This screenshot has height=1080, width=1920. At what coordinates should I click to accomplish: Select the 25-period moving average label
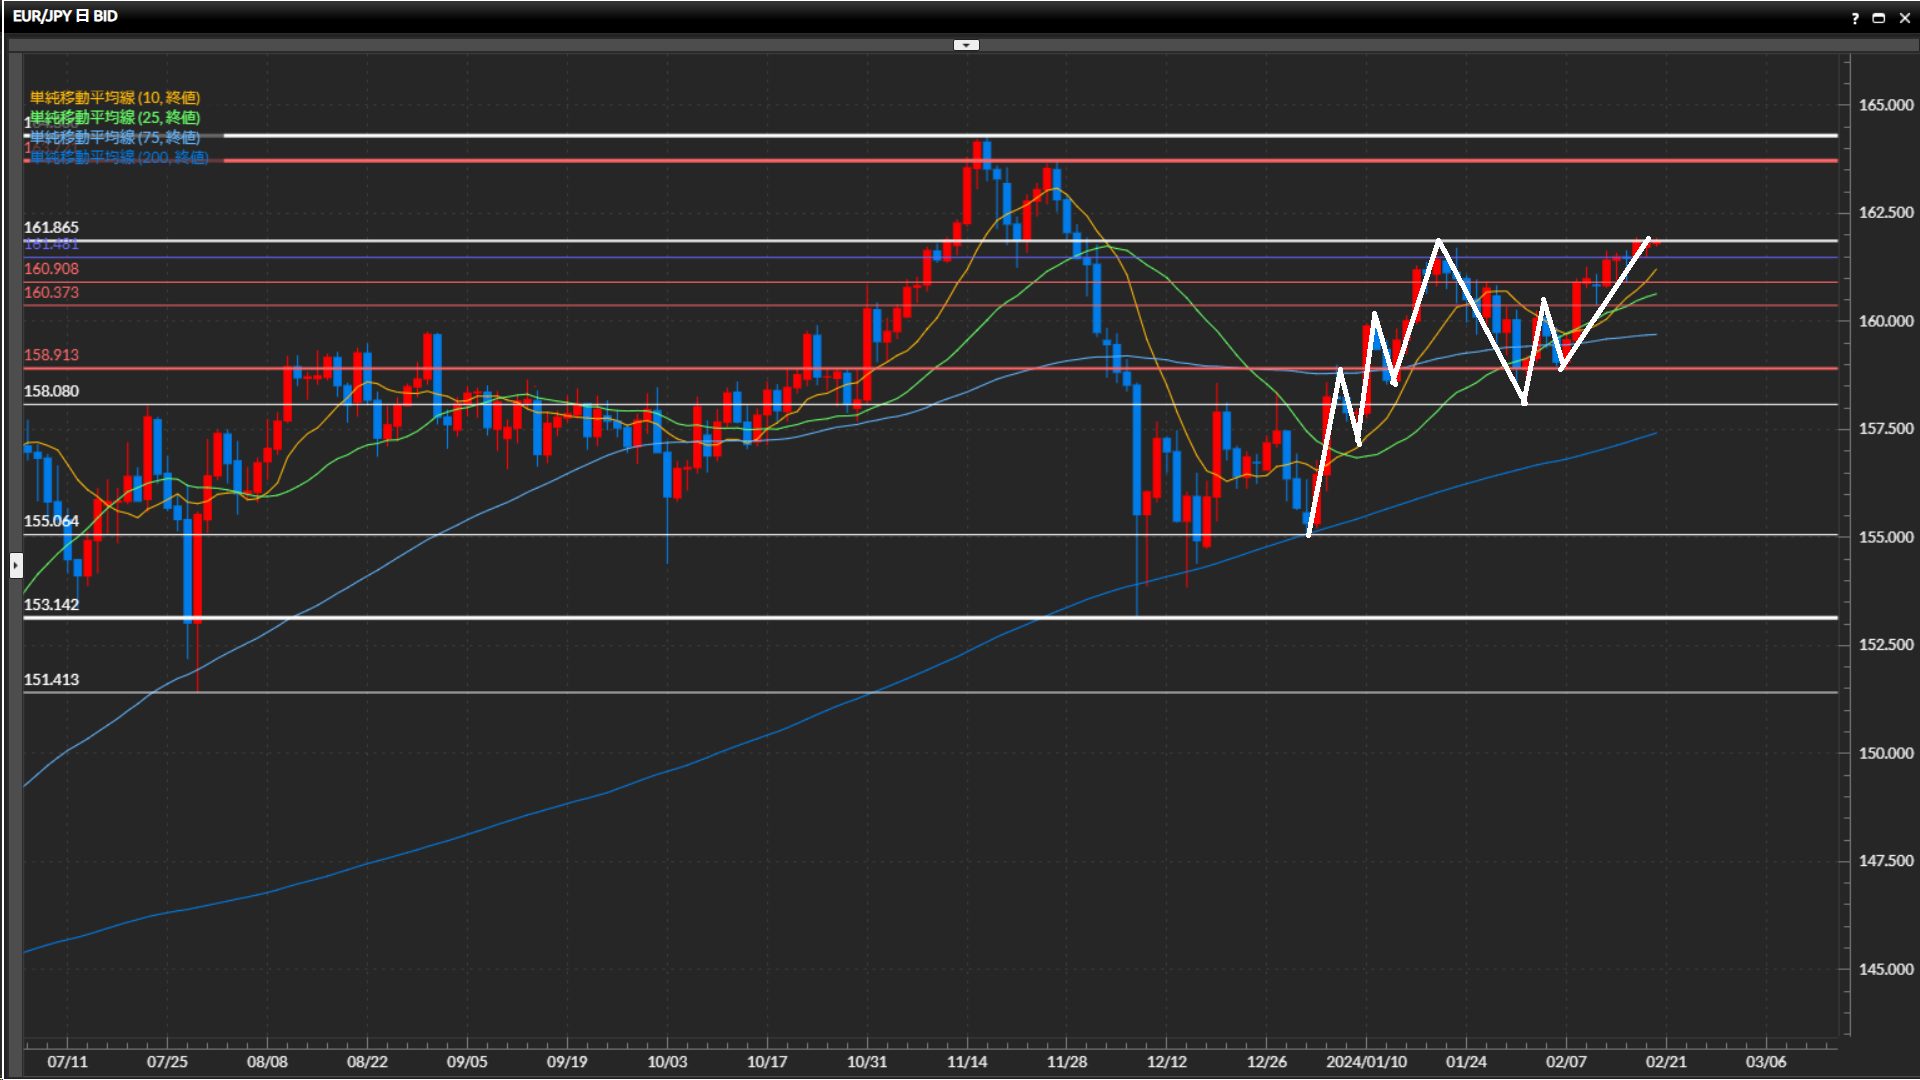(115, 118)
